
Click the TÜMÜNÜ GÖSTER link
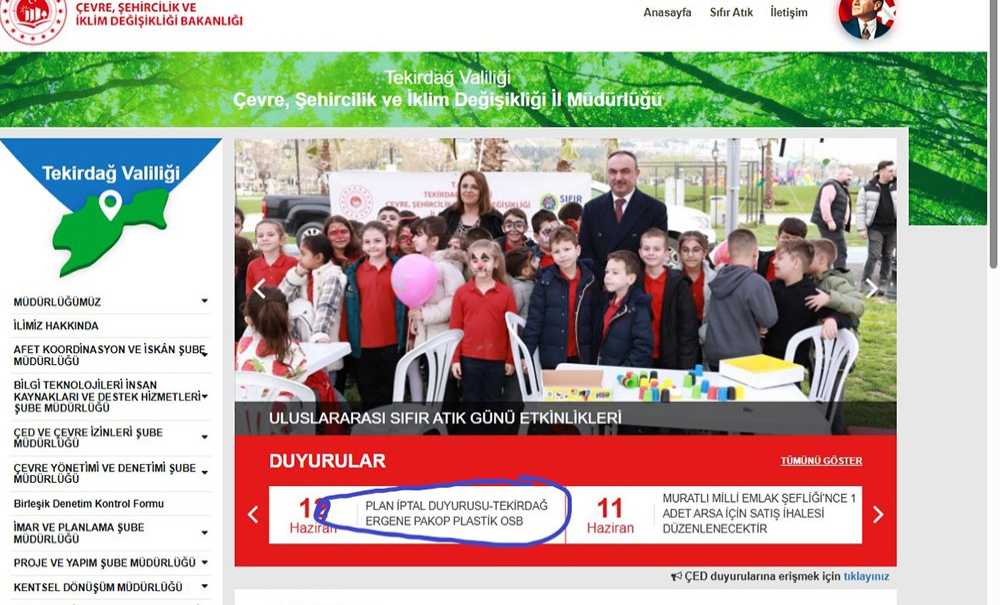click(822, 459)
